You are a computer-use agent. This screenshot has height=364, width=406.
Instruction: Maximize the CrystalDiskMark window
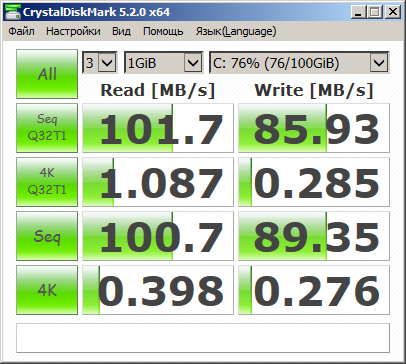coord(375,12)
